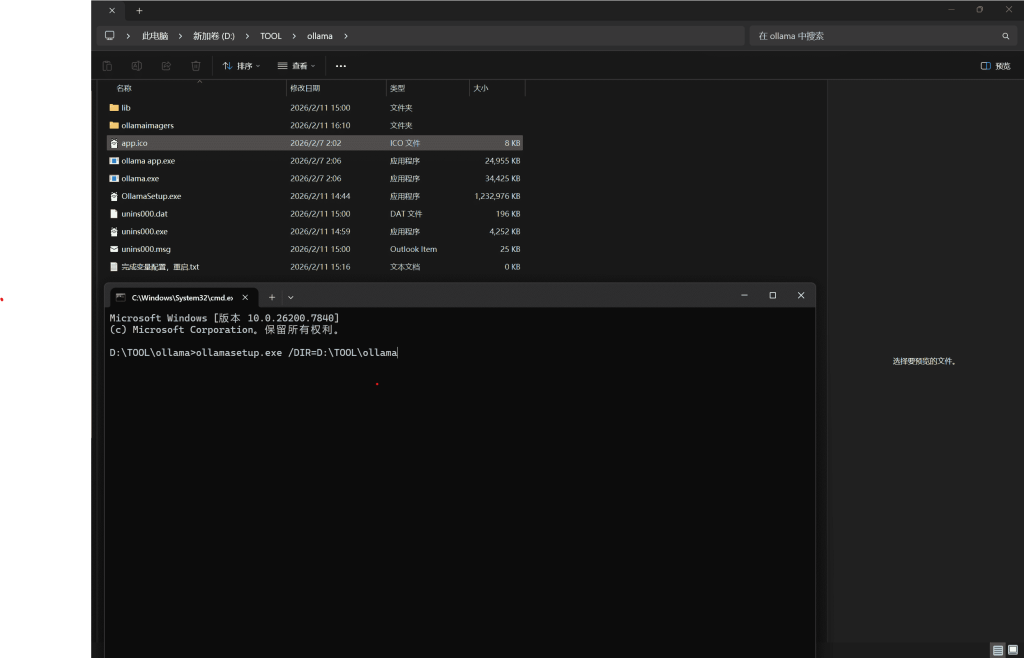Click the PC monitor icon in the address bar
Viewport: 1024px width, 658px height.
[x=109, y=36]
